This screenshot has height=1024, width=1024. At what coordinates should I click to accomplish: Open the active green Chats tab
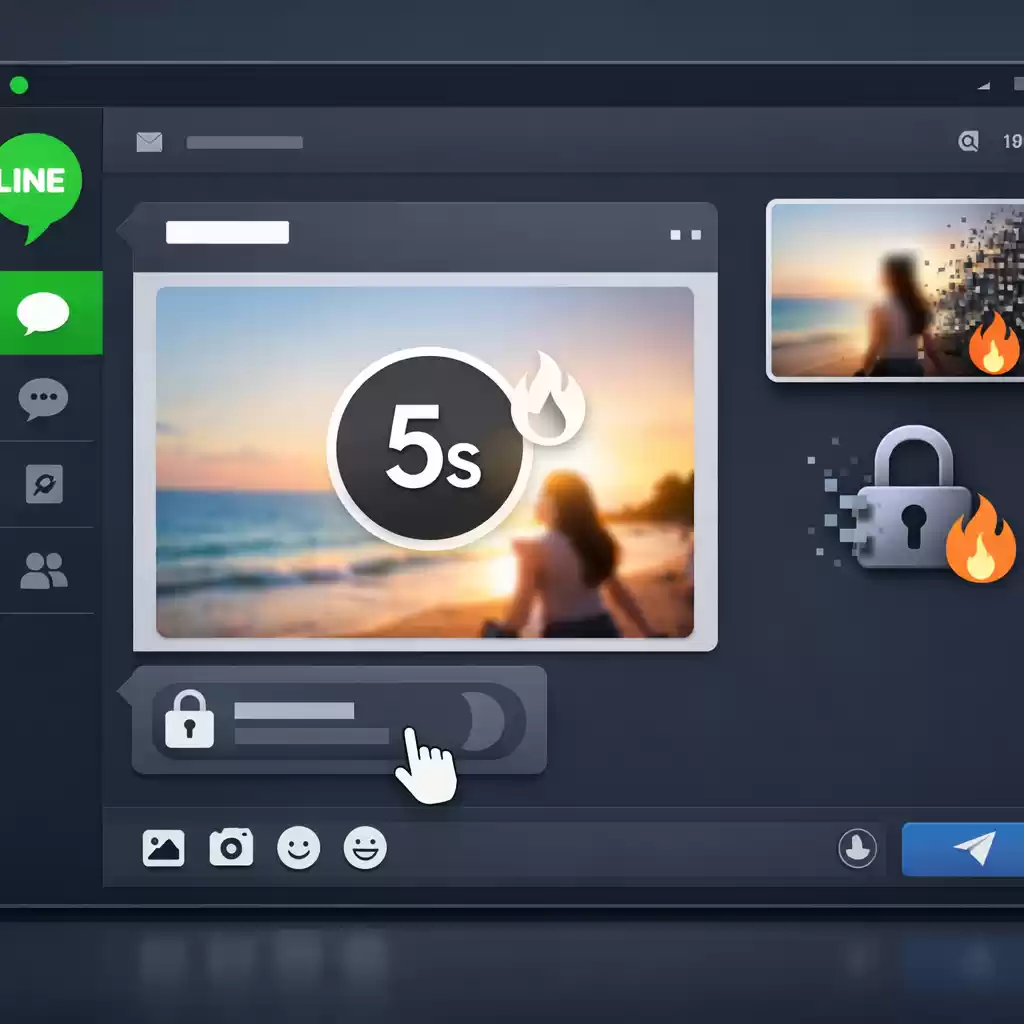(x=44, y=314)
